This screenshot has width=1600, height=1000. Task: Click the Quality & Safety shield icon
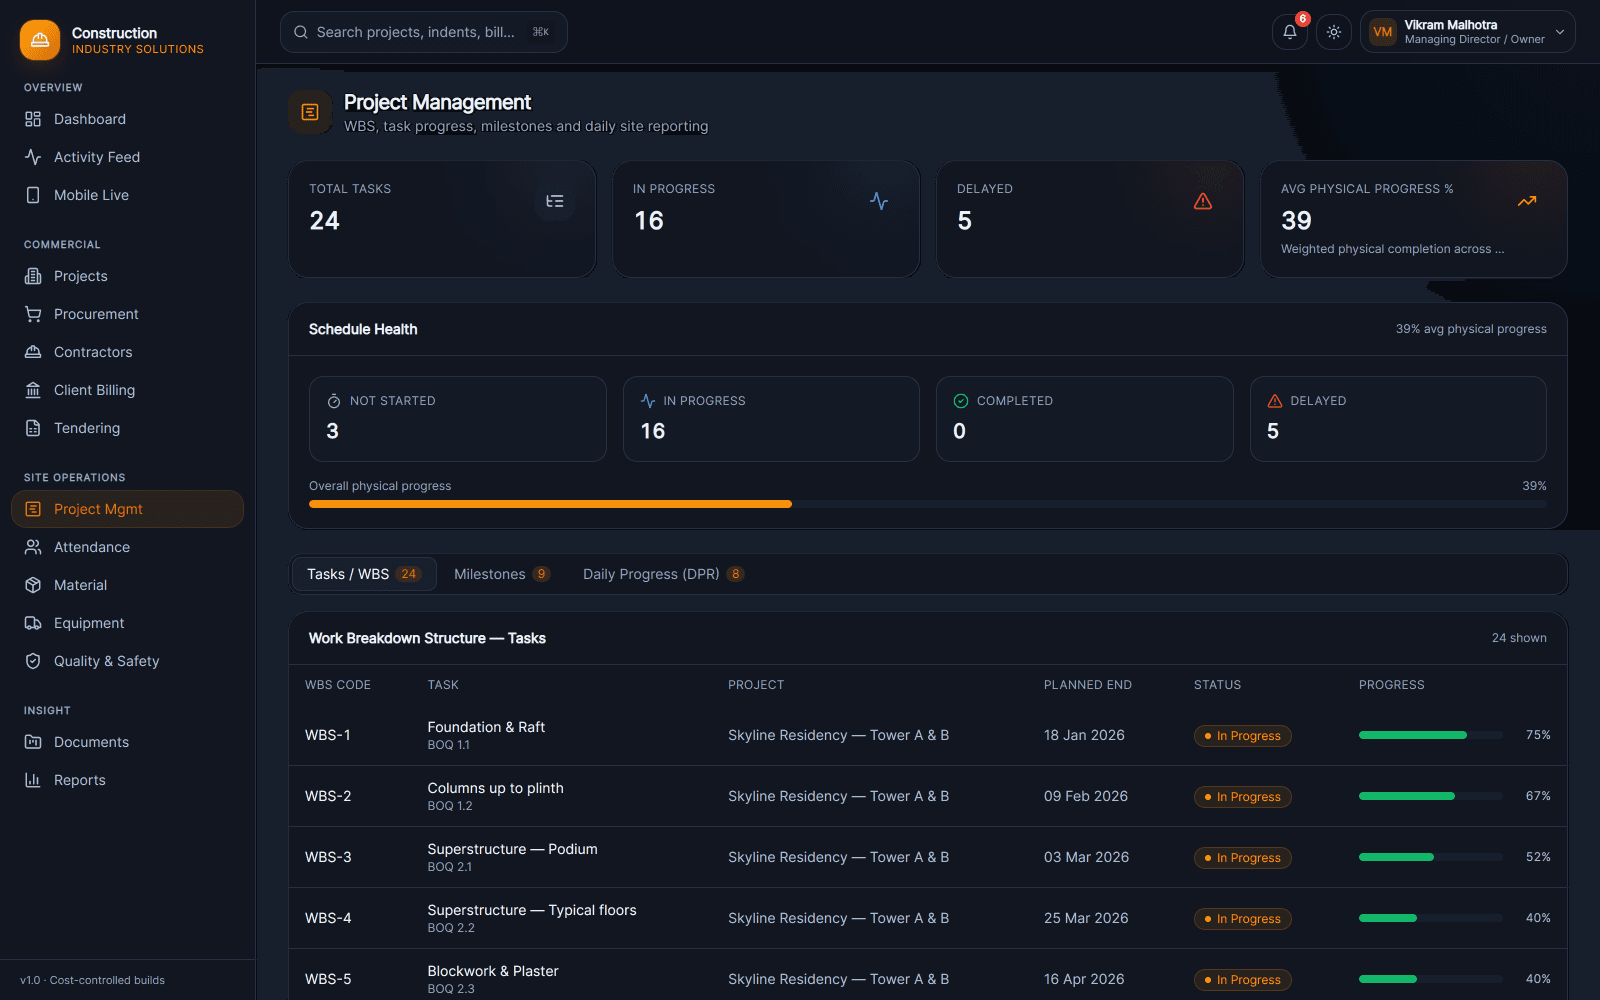[33, 661]
